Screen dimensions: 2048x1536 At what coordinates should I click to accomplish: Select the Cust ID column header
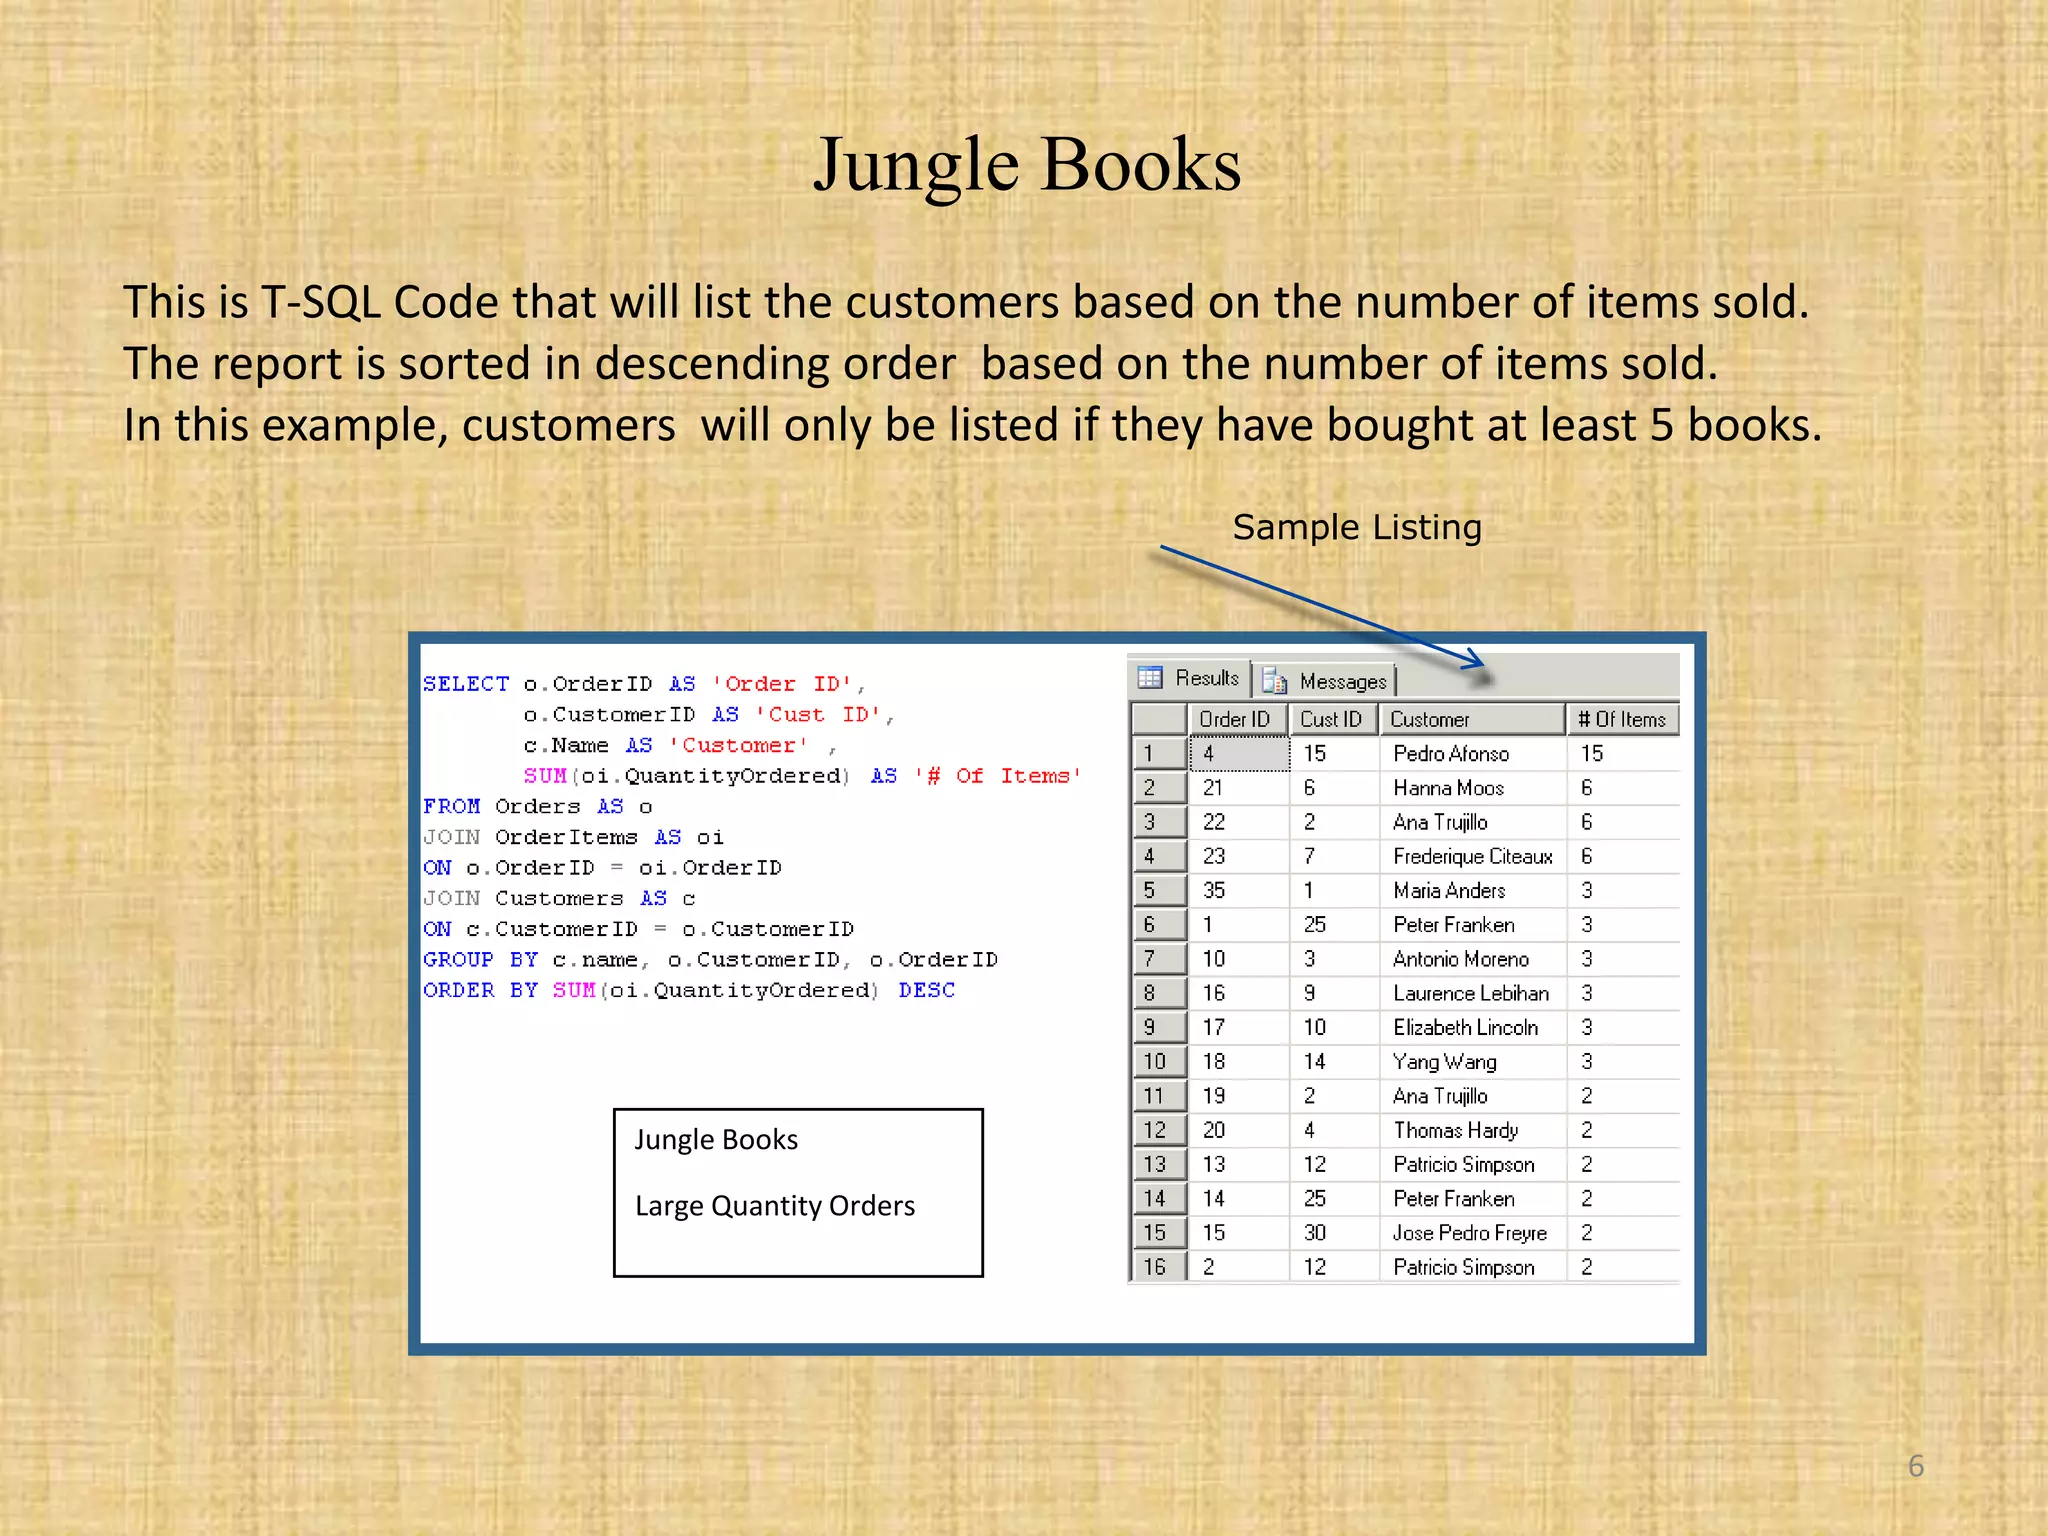tap(1332, 719)
